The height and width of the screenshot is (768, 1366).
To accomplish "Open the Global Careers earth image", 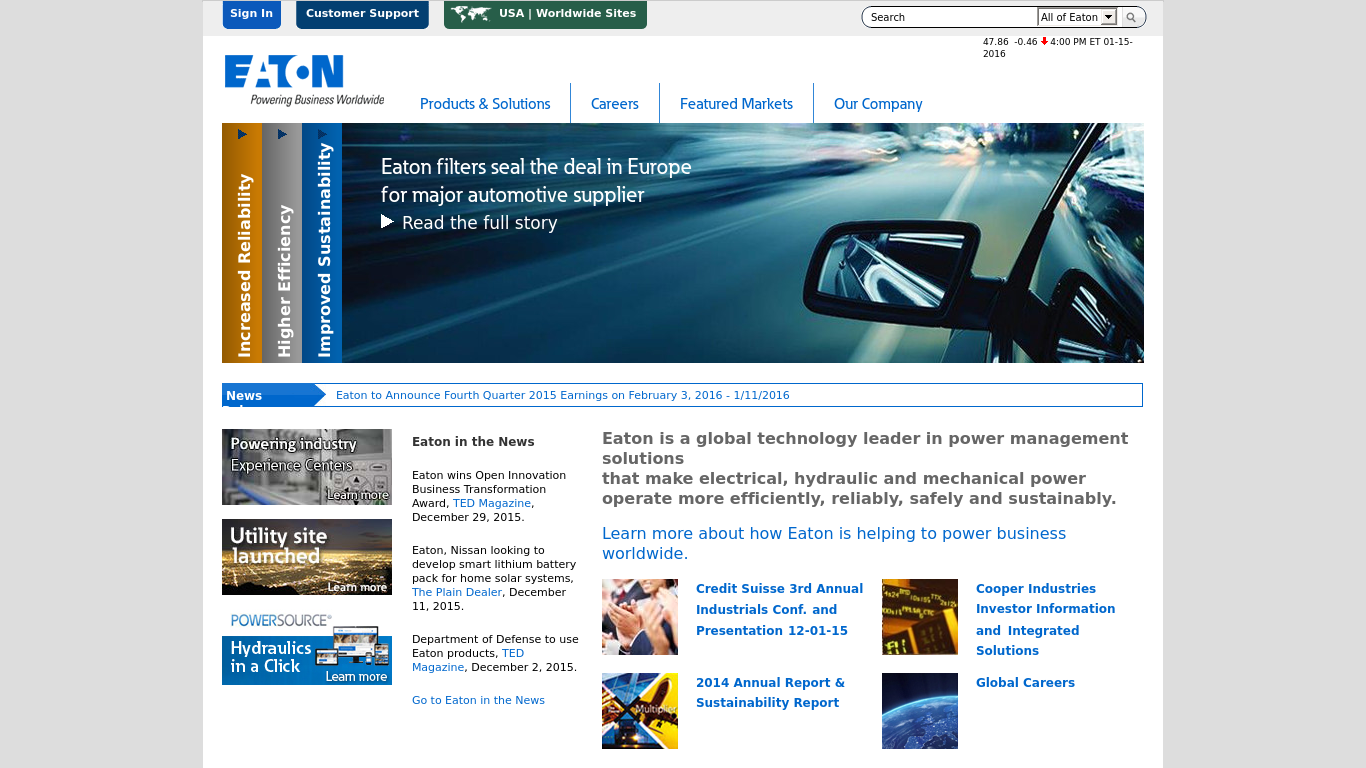I will tap(920, 711).
